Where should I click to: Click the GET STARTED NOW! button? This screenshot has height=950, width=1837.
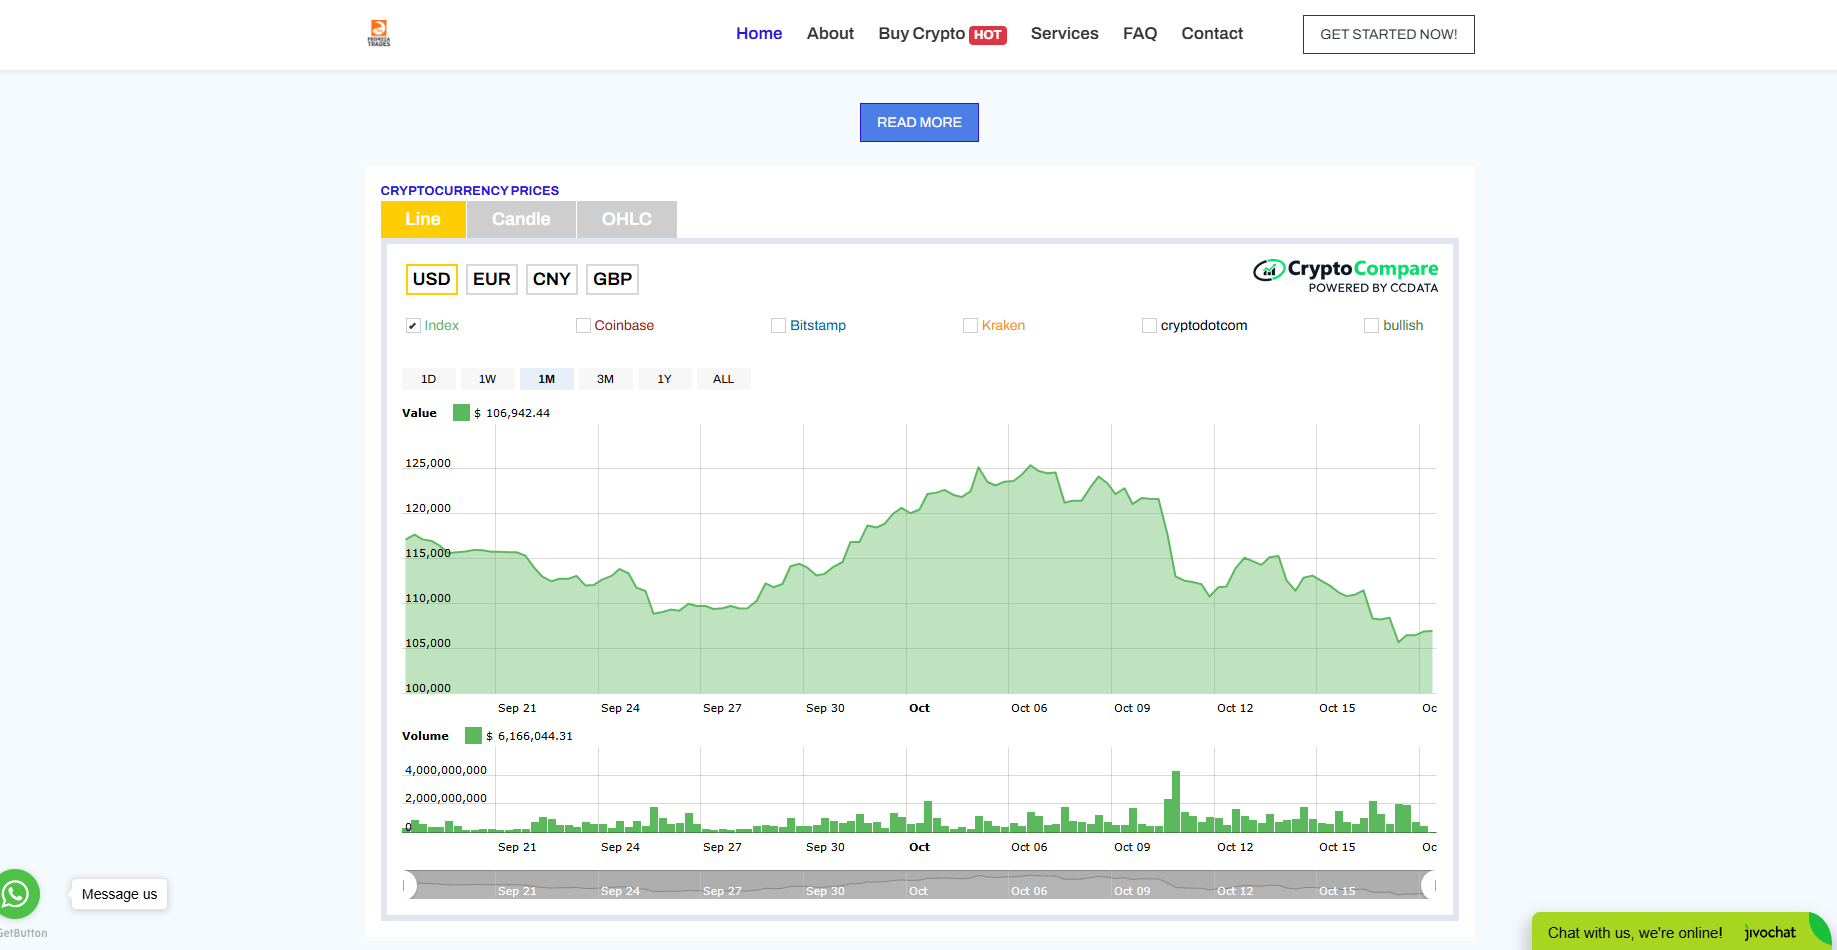(1388, 34)
